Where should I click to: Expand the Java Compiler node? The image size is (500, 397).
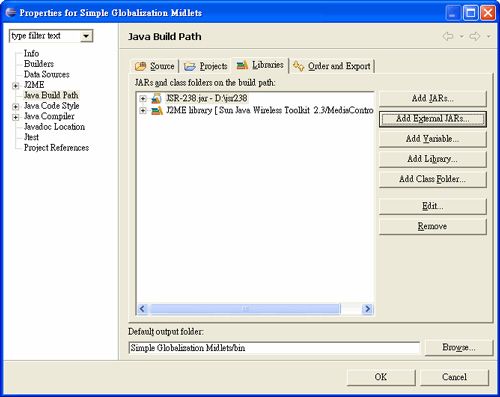(x=15, y=117)
